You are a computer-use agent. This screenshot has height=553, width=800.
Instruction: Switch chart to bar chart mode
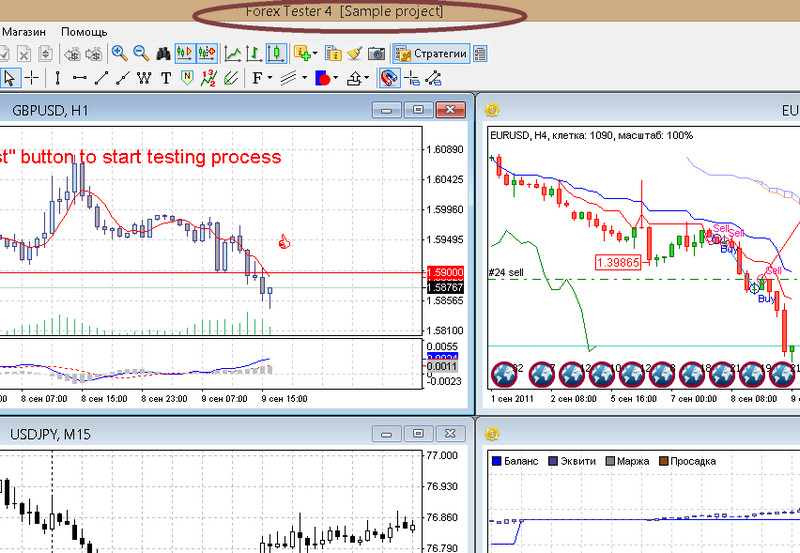254,53
